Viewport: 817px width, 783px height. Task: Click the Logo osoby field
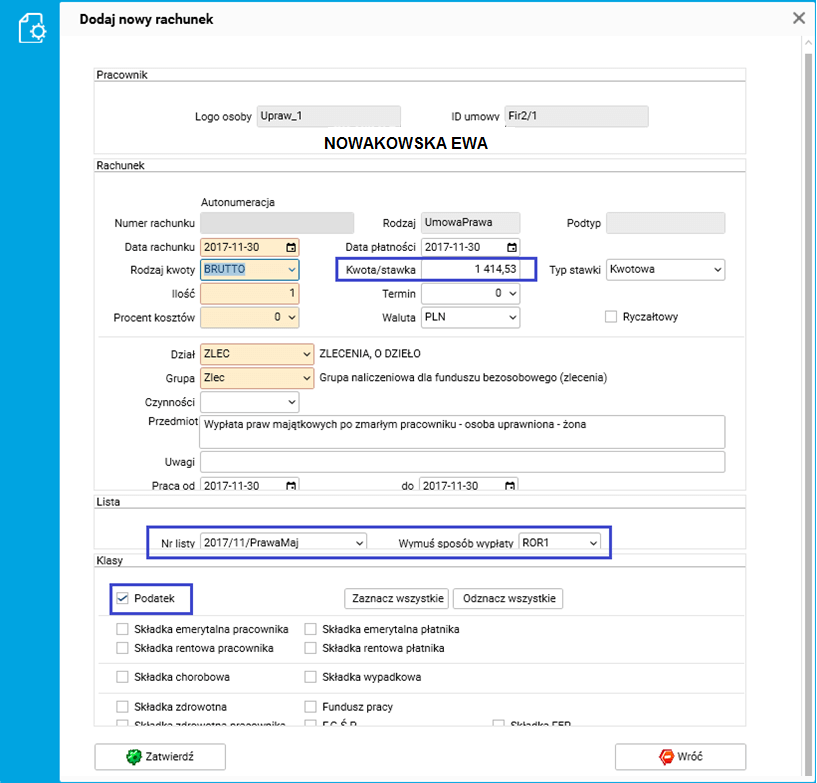click(329, 116)
